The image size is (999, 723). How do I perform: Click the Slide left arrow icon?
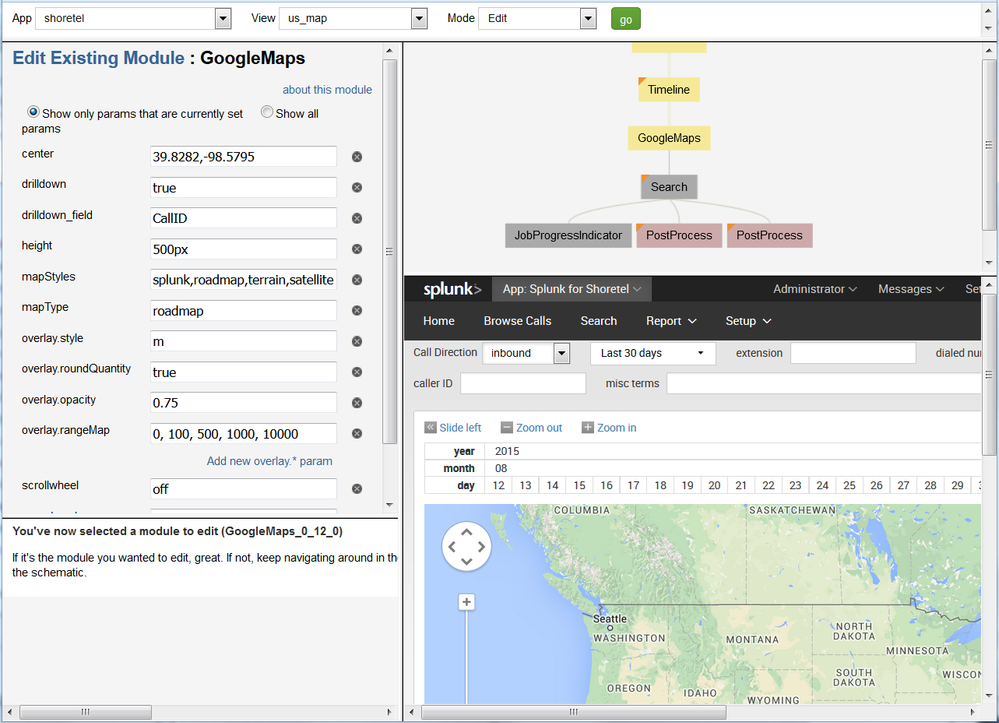pyautogui.click(x=431, y=427)
